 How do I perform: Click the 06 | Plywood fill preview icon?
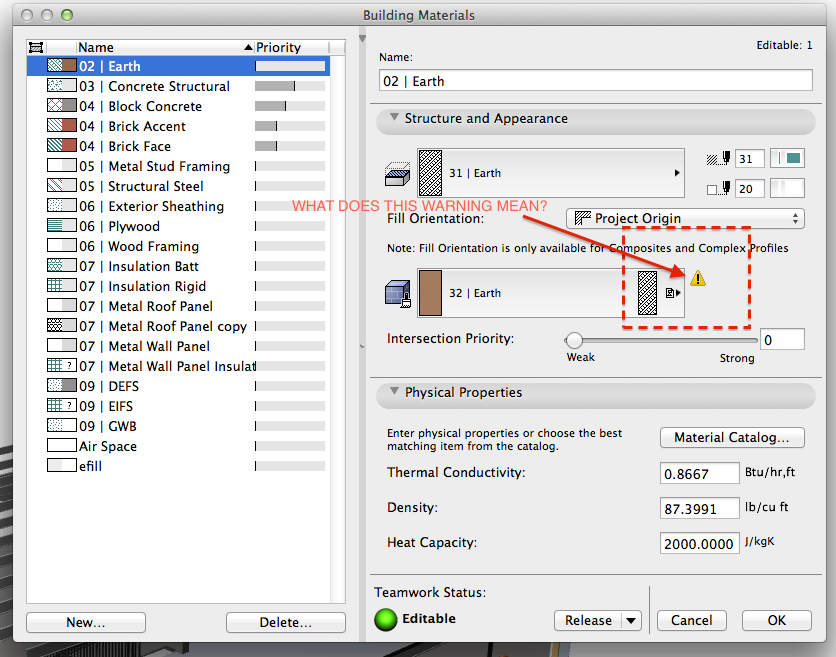click(62, 226)
